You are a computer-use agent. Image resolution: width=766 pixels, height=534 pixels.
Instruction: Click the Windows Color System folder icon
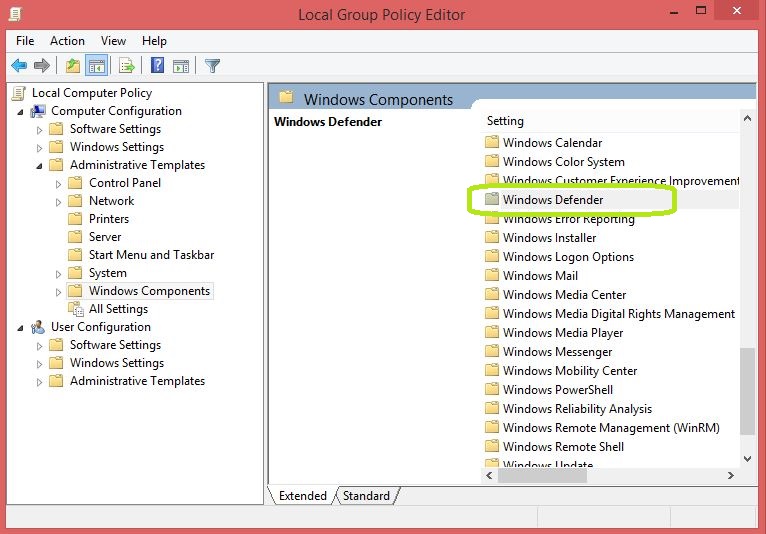click(492, 161)
